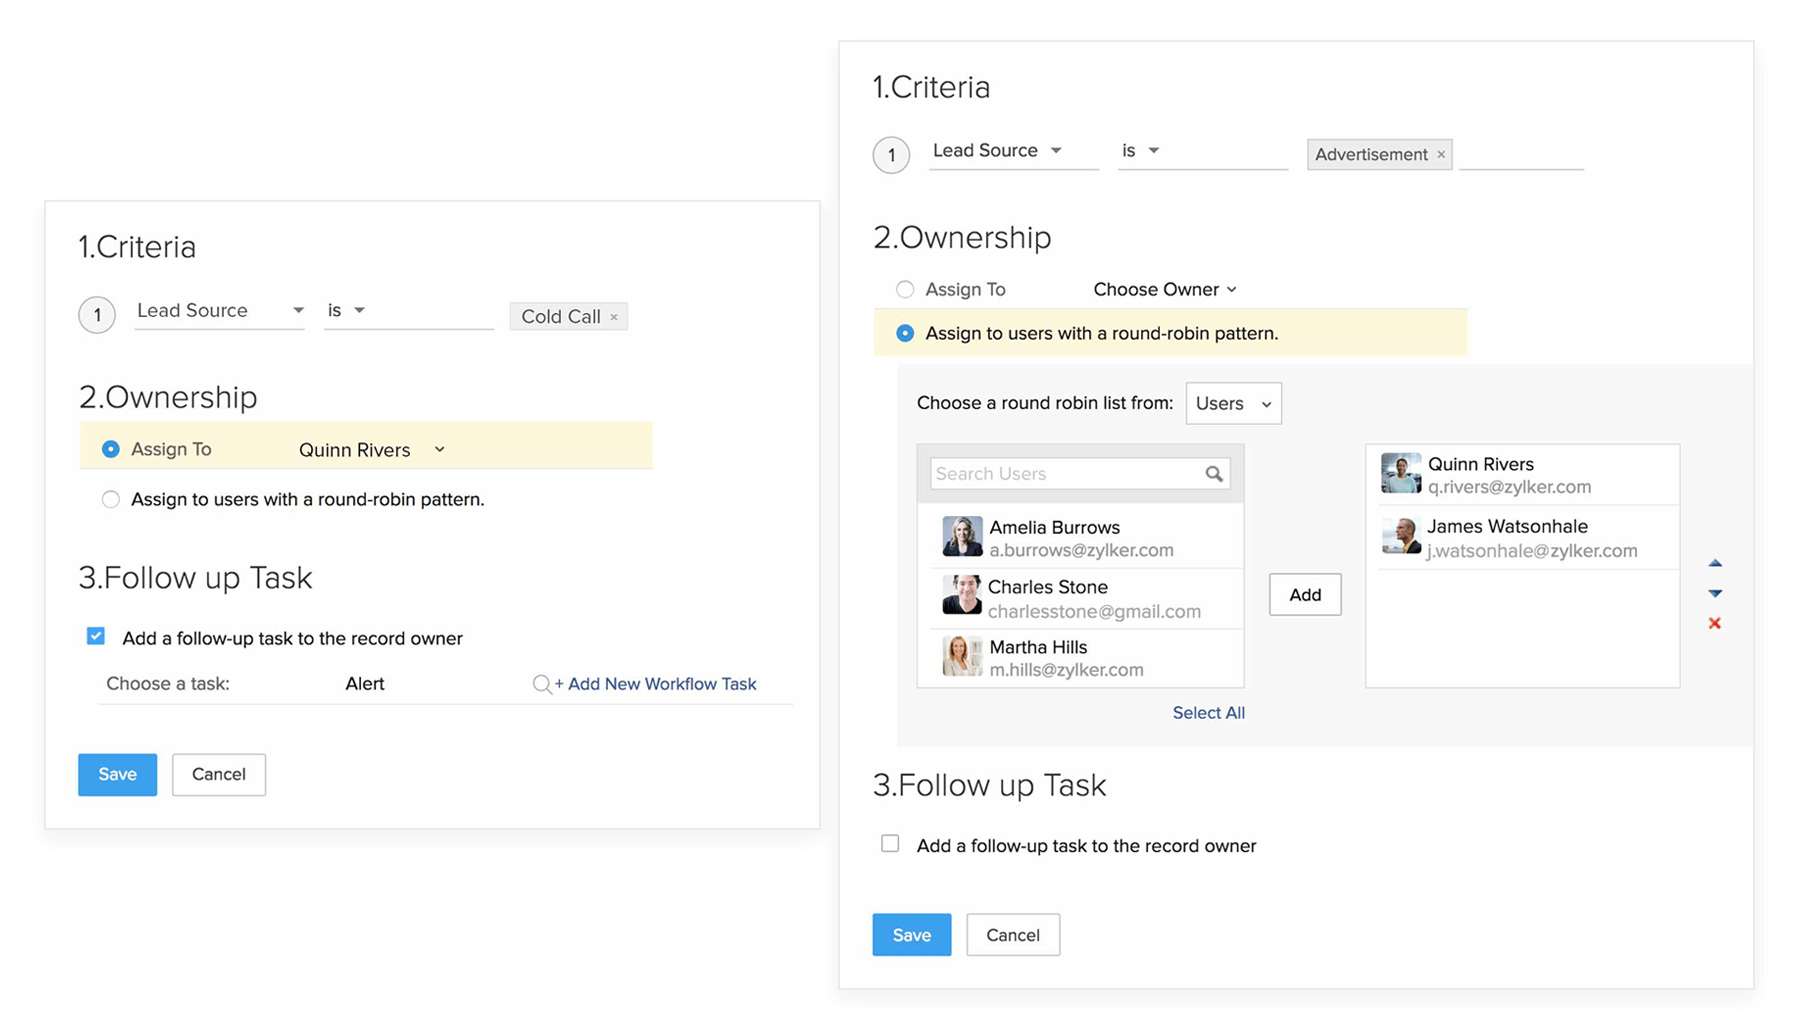The image size is (1800, 1030).
Task: Open the Choose Owner dropdown
Action: [1165, 289]
